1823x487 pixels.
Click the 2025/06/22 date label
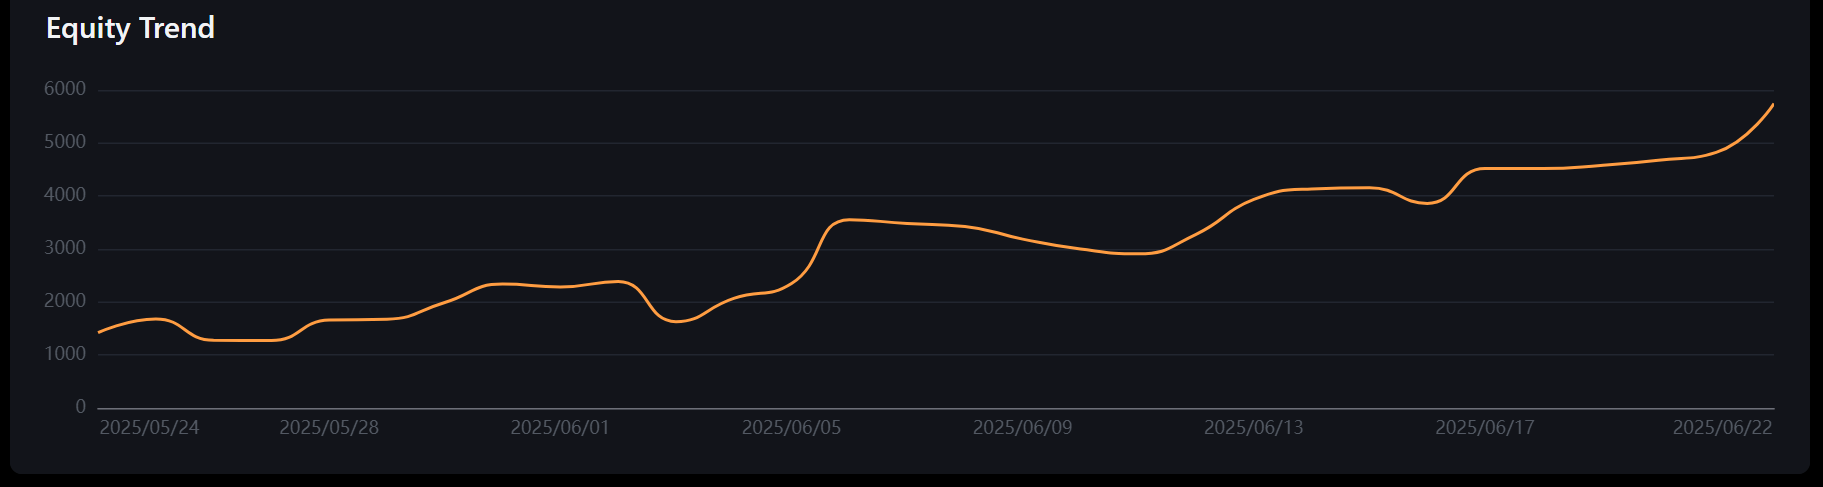[1723, 428]
